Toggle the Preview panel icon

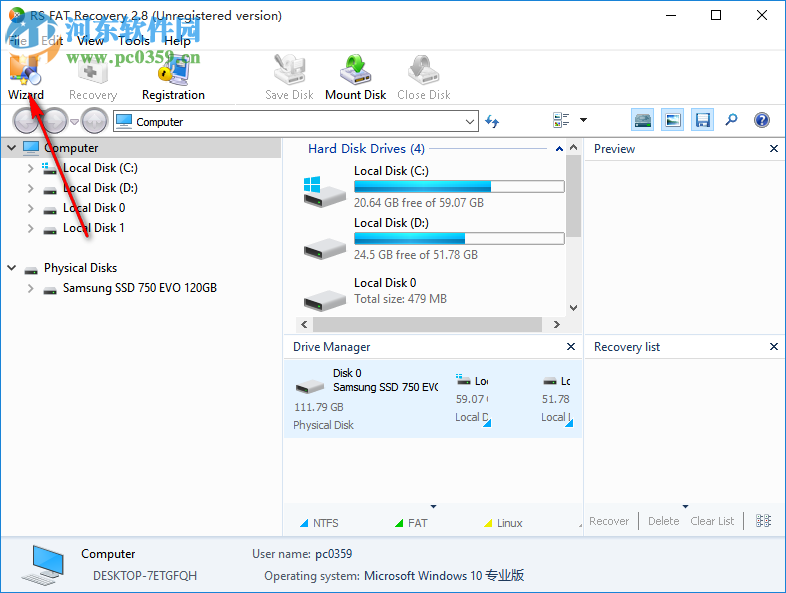point(672,120)
